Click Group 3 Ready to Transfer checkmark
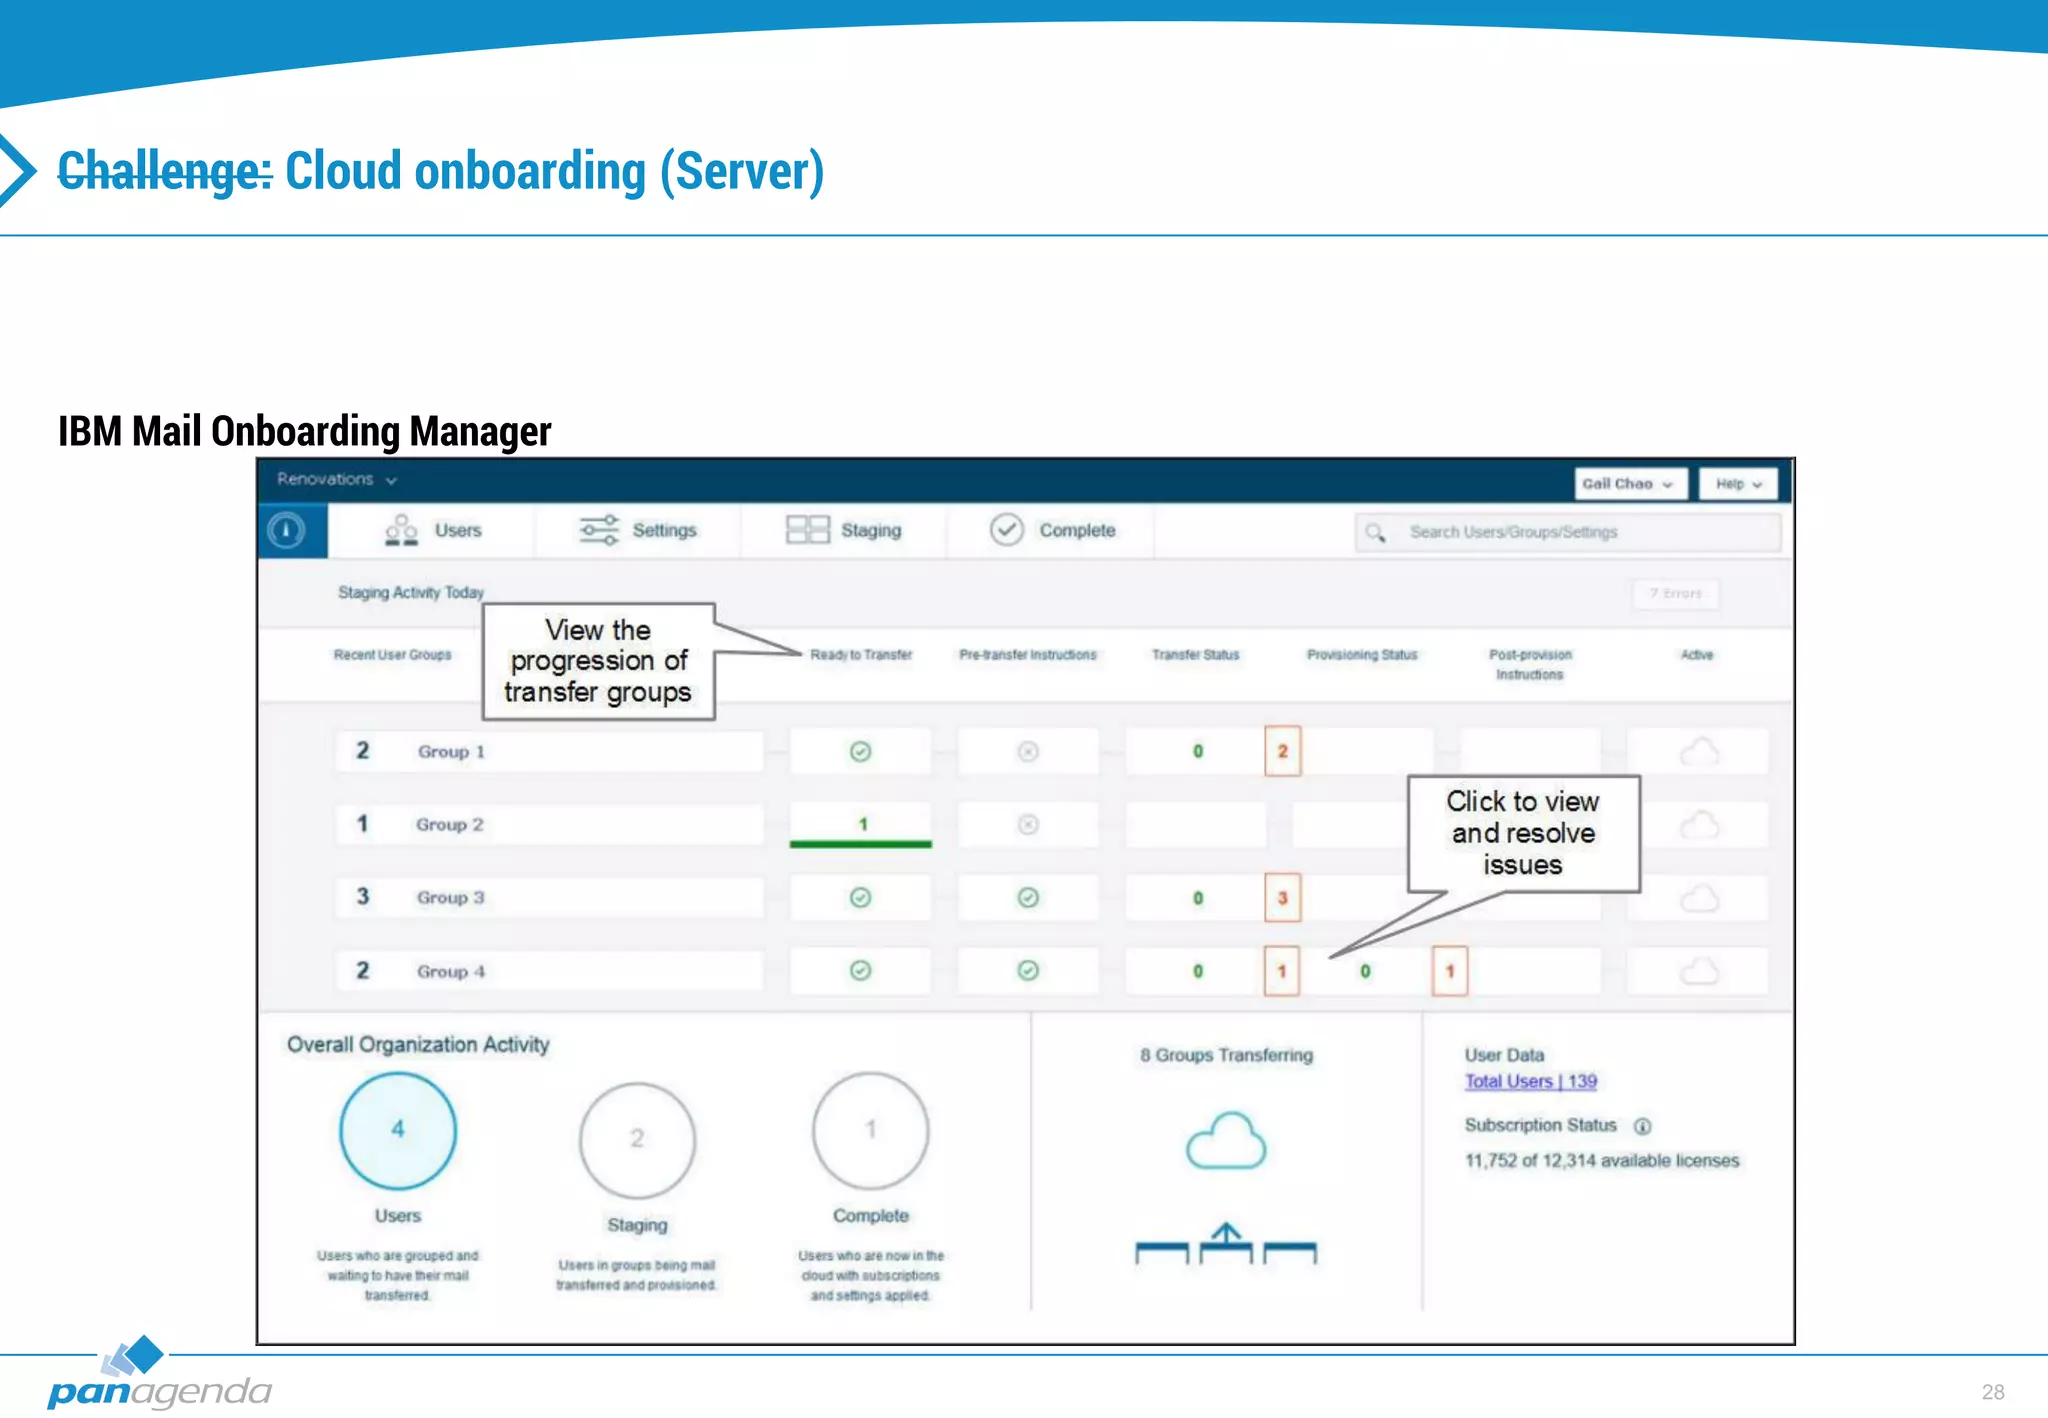2048x1418 pixels. pos(860,897)
